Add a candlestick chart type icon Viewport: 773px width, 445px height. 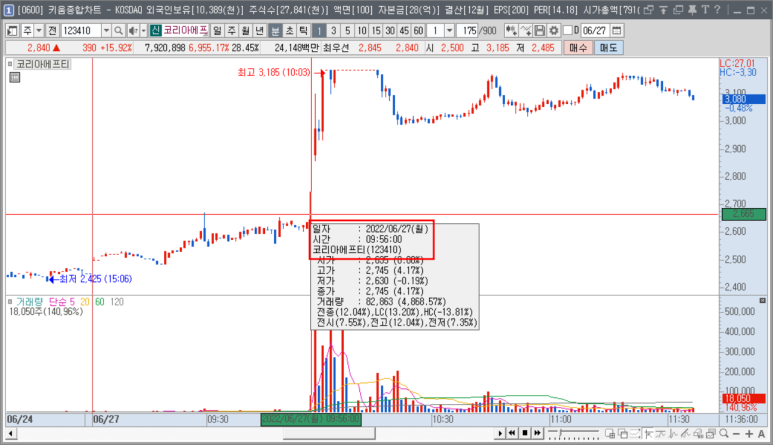(x=511, y=31)
